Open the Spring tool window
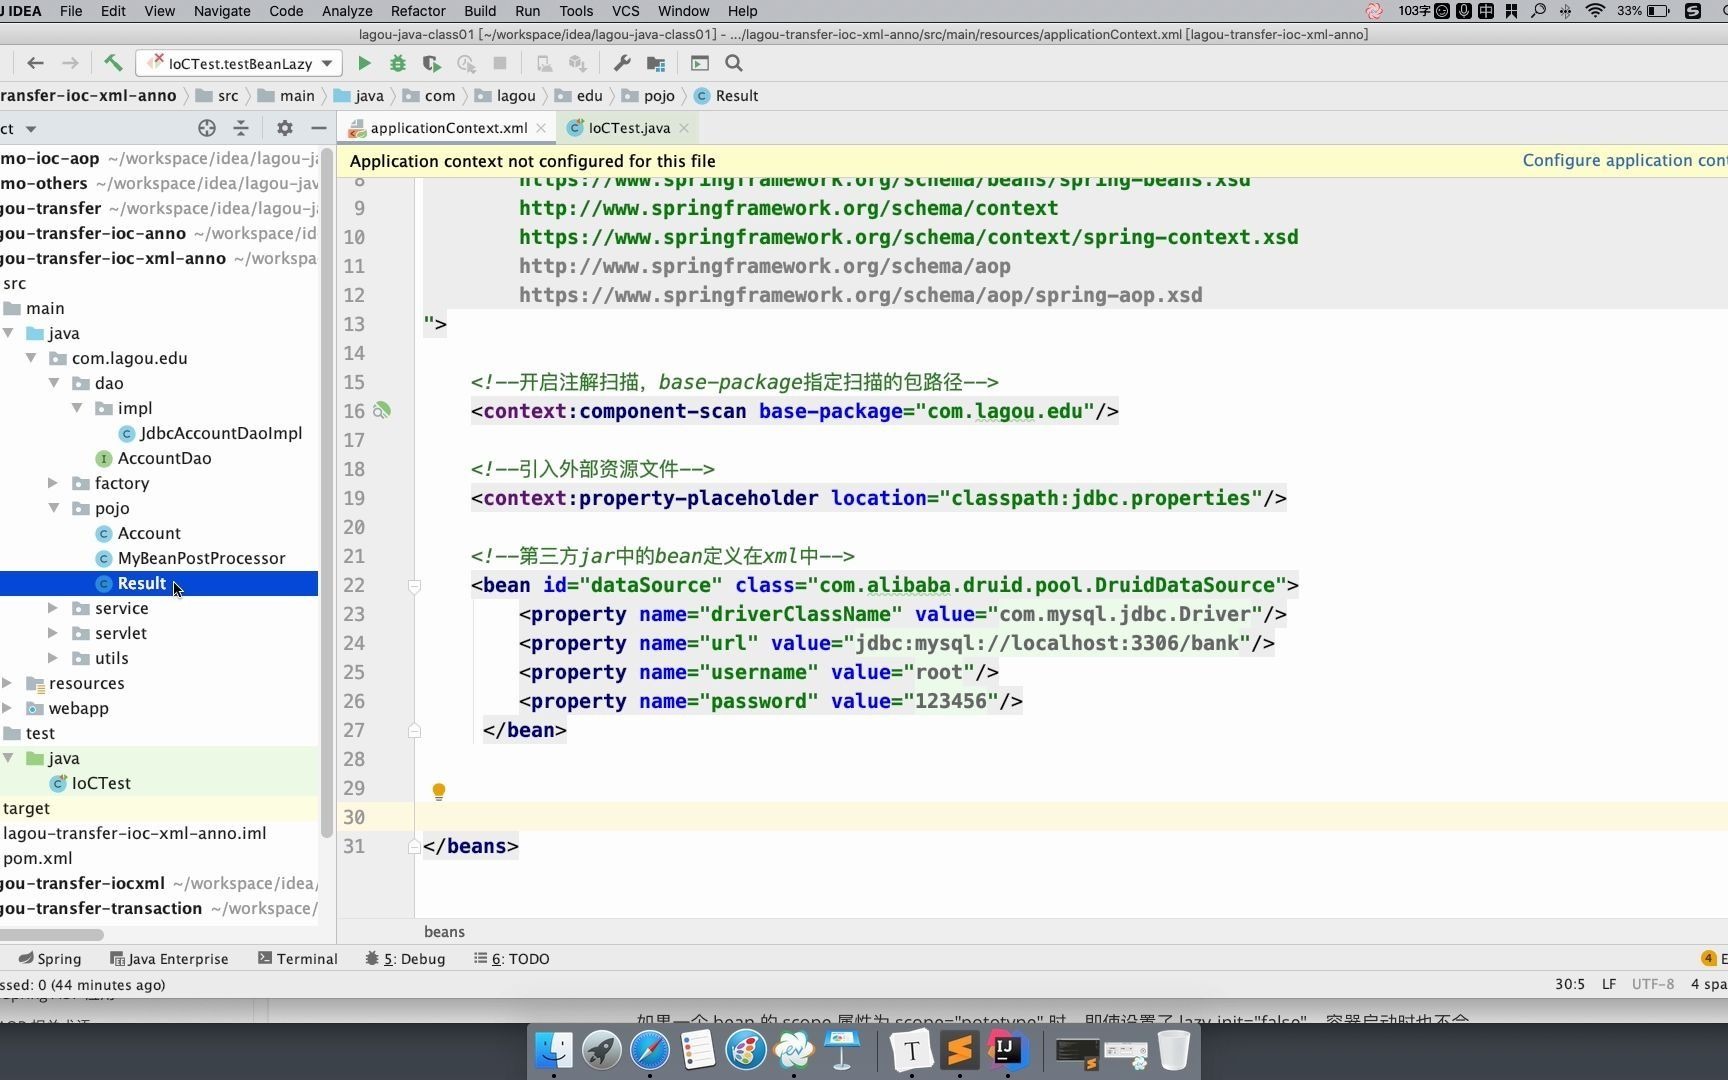Image resolution: width=1728 pixels, height=1080 pixels. [50, 959]
